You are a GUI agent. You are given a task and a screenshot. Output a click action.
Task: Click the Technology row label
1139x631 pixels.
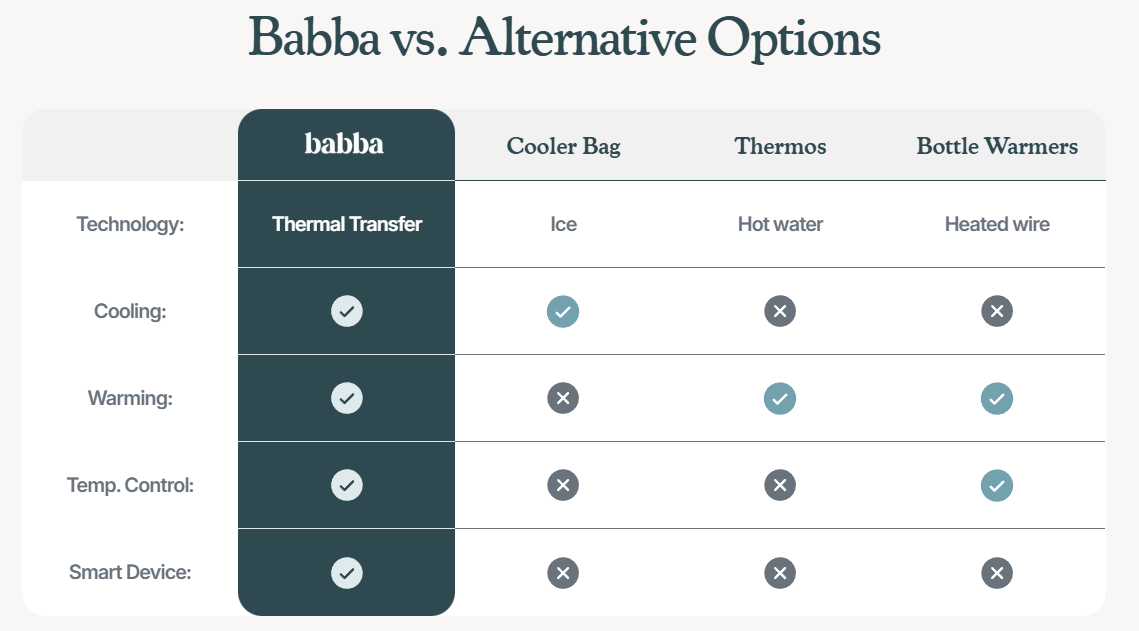tap(130, 224)
